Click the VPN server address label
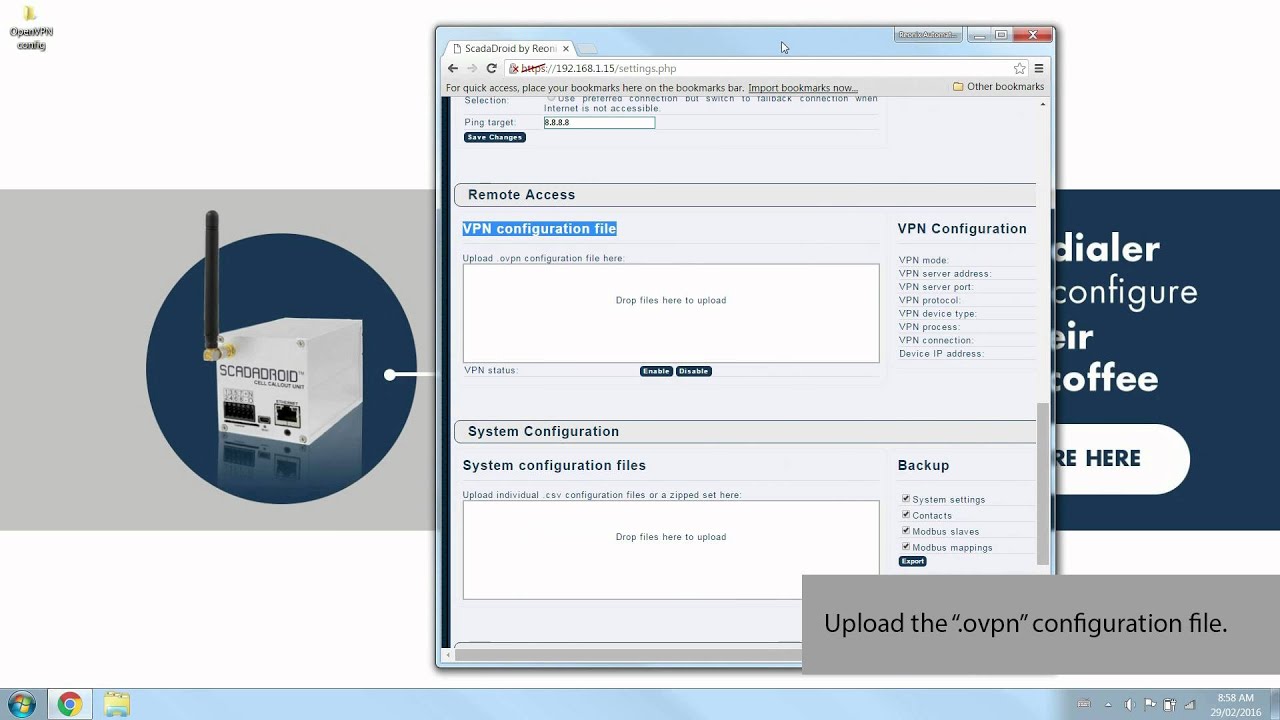This screenshot has height=720, width=1280. pyautogui.click(x=945, y=274)
